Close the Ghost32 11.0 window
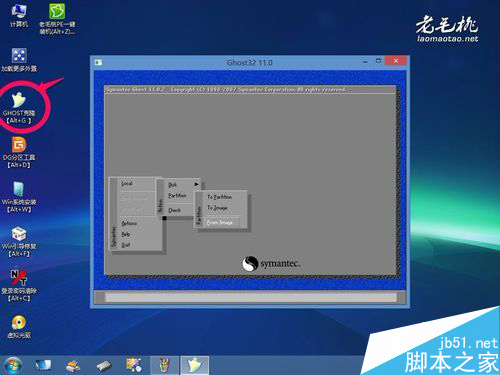This screenshot has height=375, width=500. (396, 61)
